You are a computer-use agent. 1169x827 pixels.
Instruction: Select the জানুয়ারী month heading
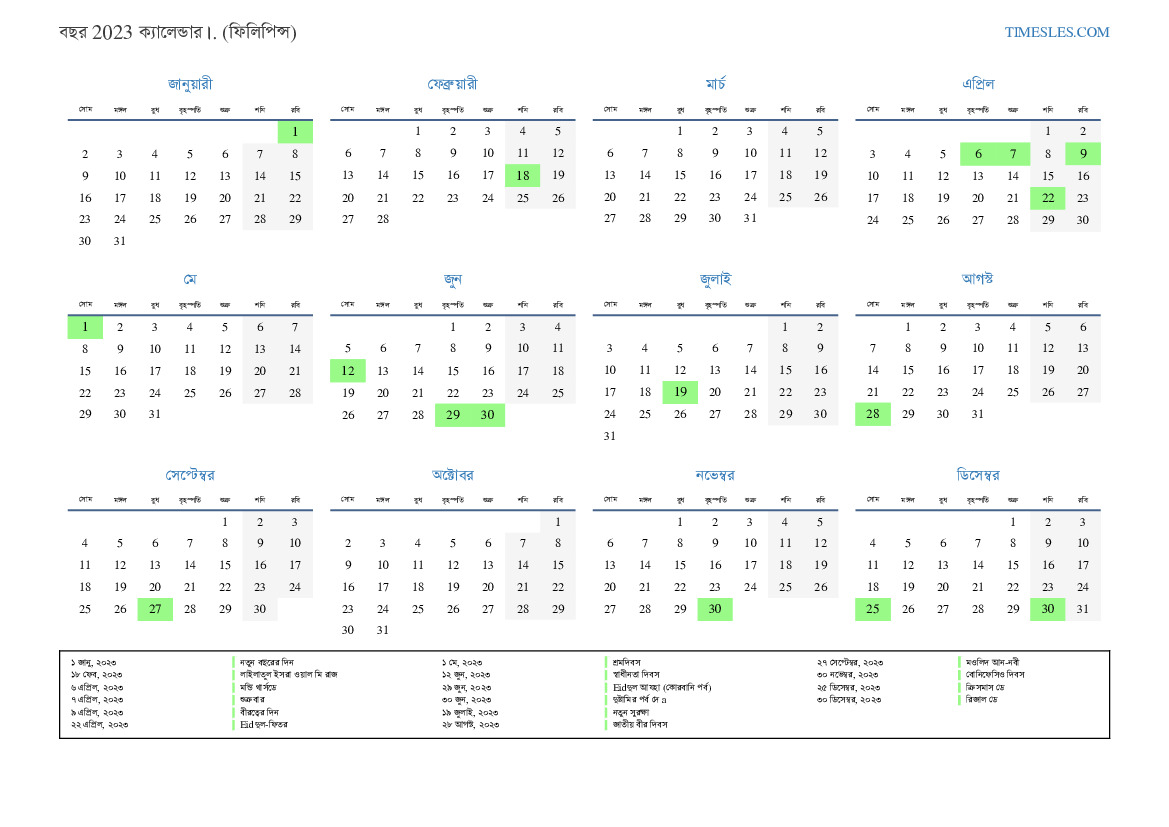[190, 84]
